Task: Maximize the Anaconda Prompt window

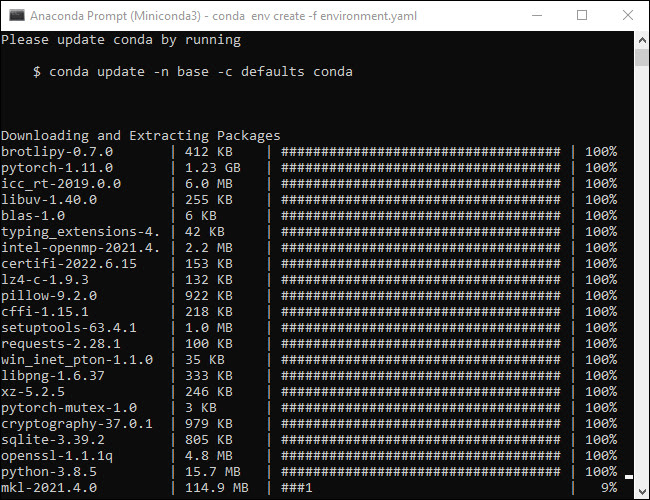Action: point(582,15)
